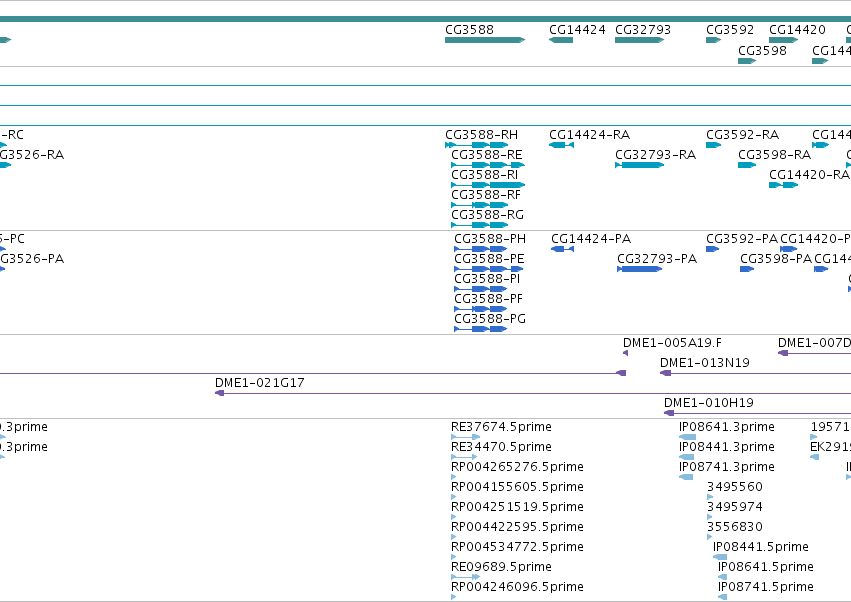Screen dimensions: 851x602
Task: Select transcript CG3588-RE
Action: tap(488, 165)
